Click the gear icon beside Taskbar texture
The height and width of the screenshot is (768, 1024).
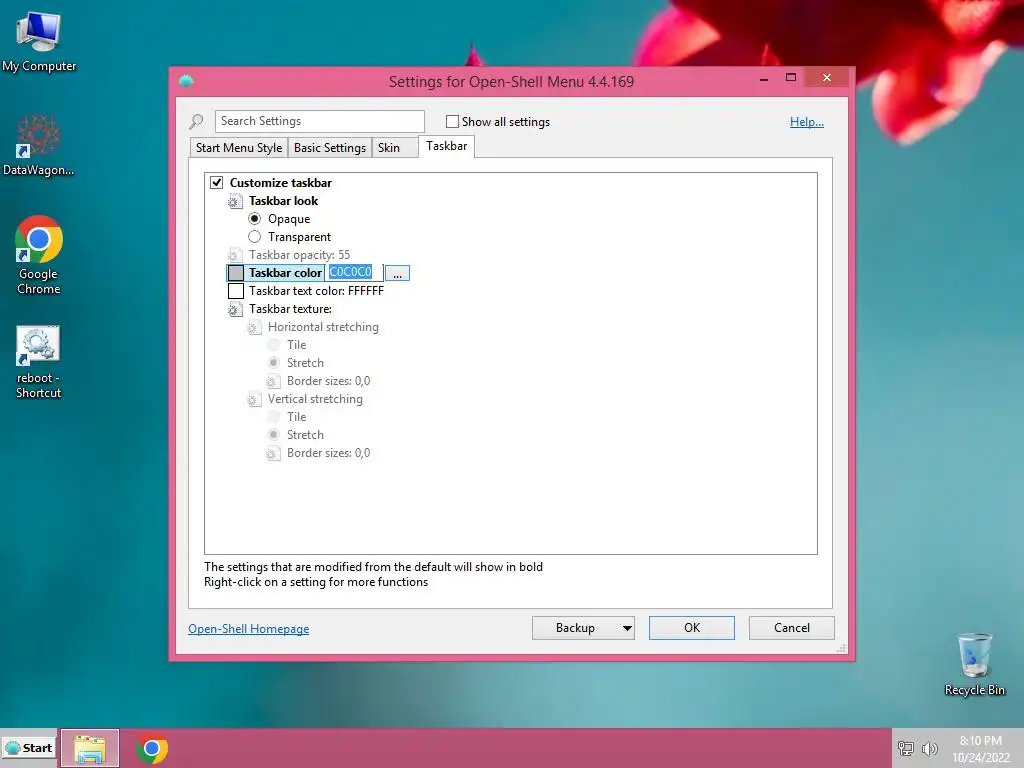tap(234, 309)
